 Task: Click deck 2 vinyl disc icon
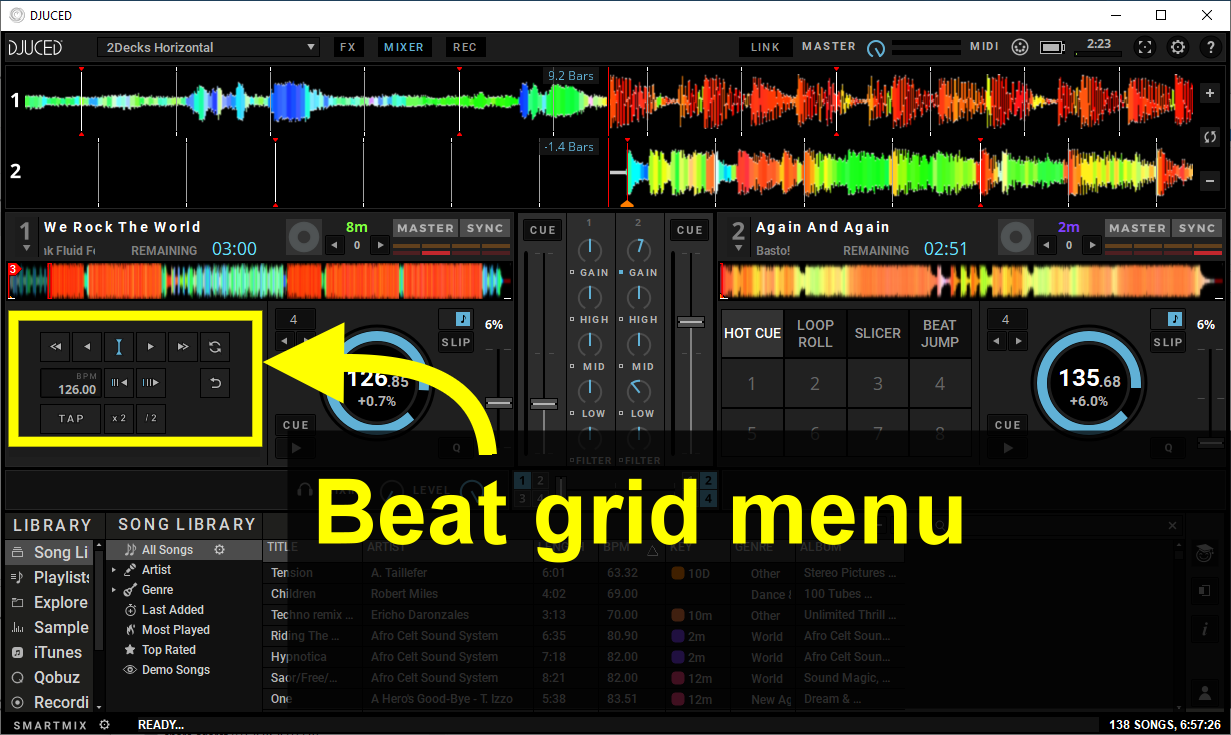tap(1015, 236)
